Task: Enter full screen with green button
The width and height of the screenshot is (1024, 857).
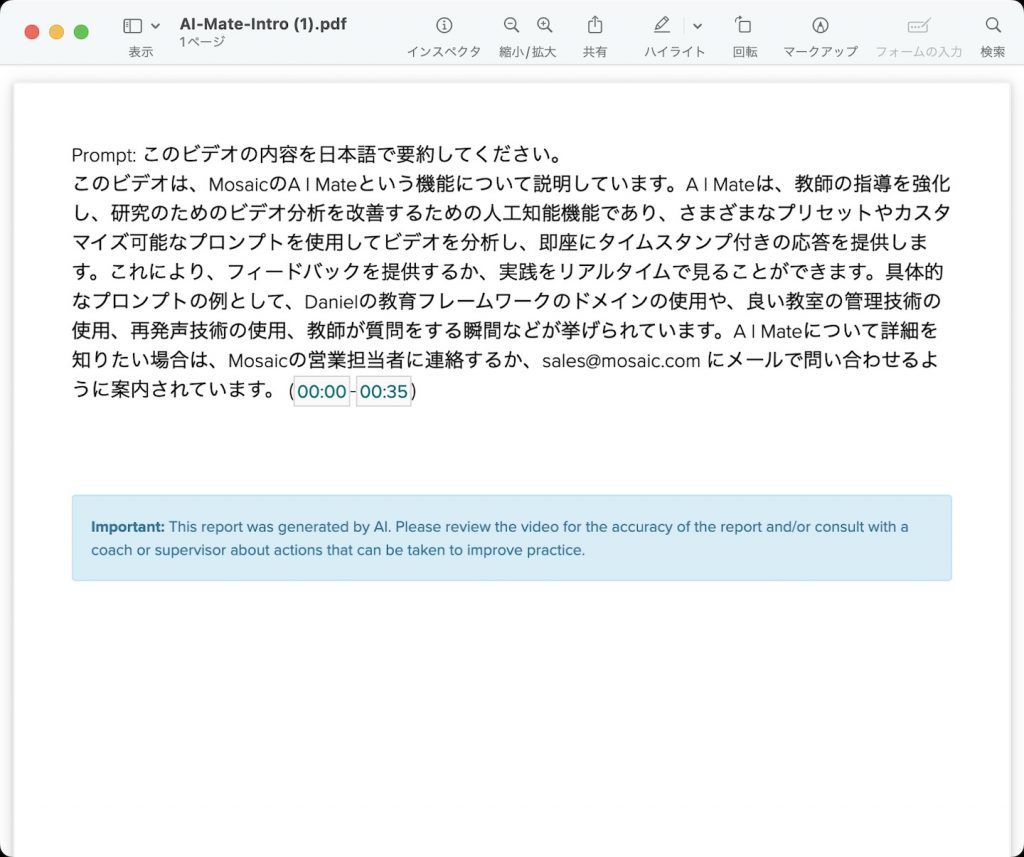Action: point(81,32)
